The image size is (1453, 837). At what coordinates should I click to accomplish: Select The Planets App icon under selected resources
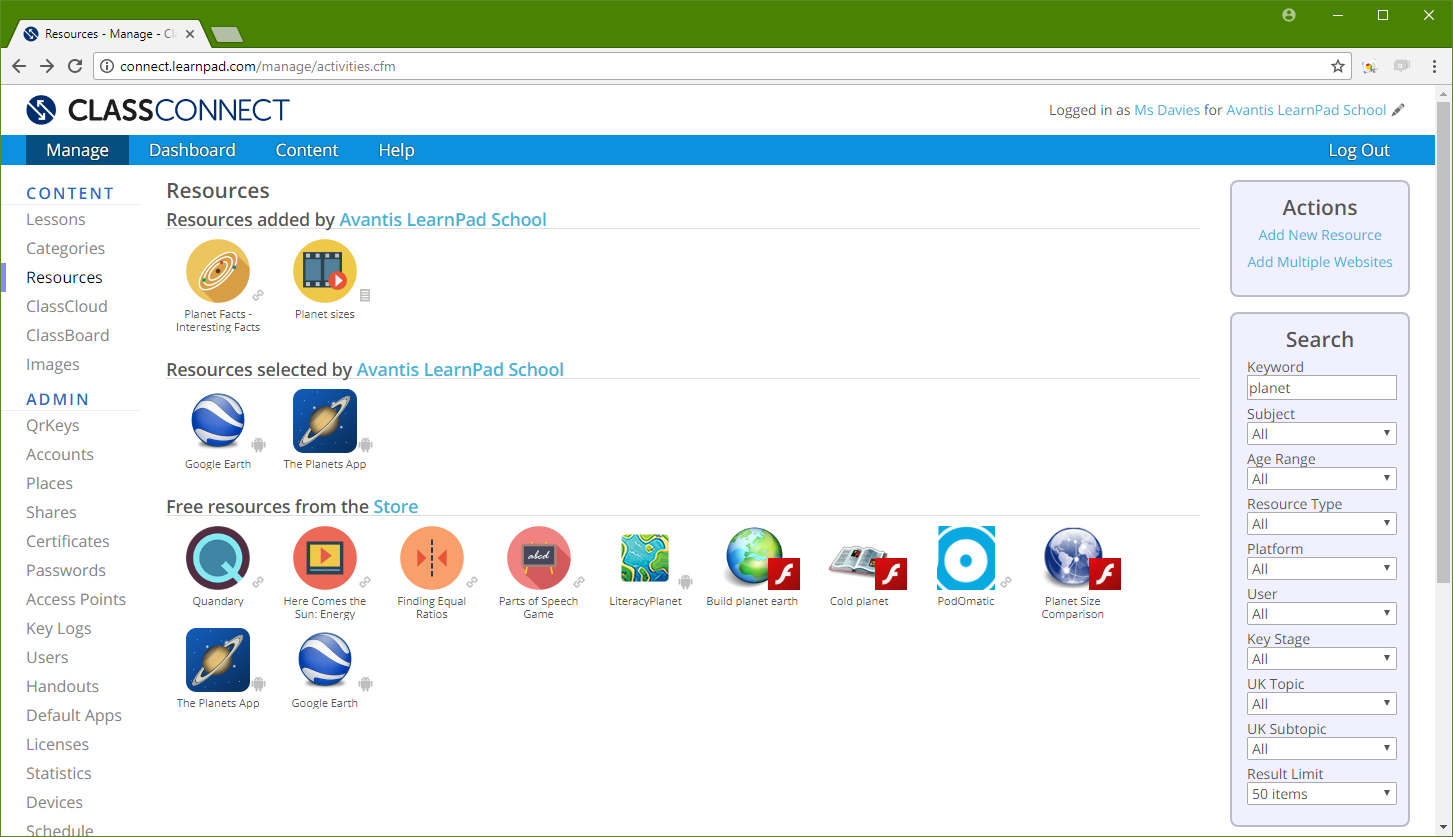tap(325, 421)
